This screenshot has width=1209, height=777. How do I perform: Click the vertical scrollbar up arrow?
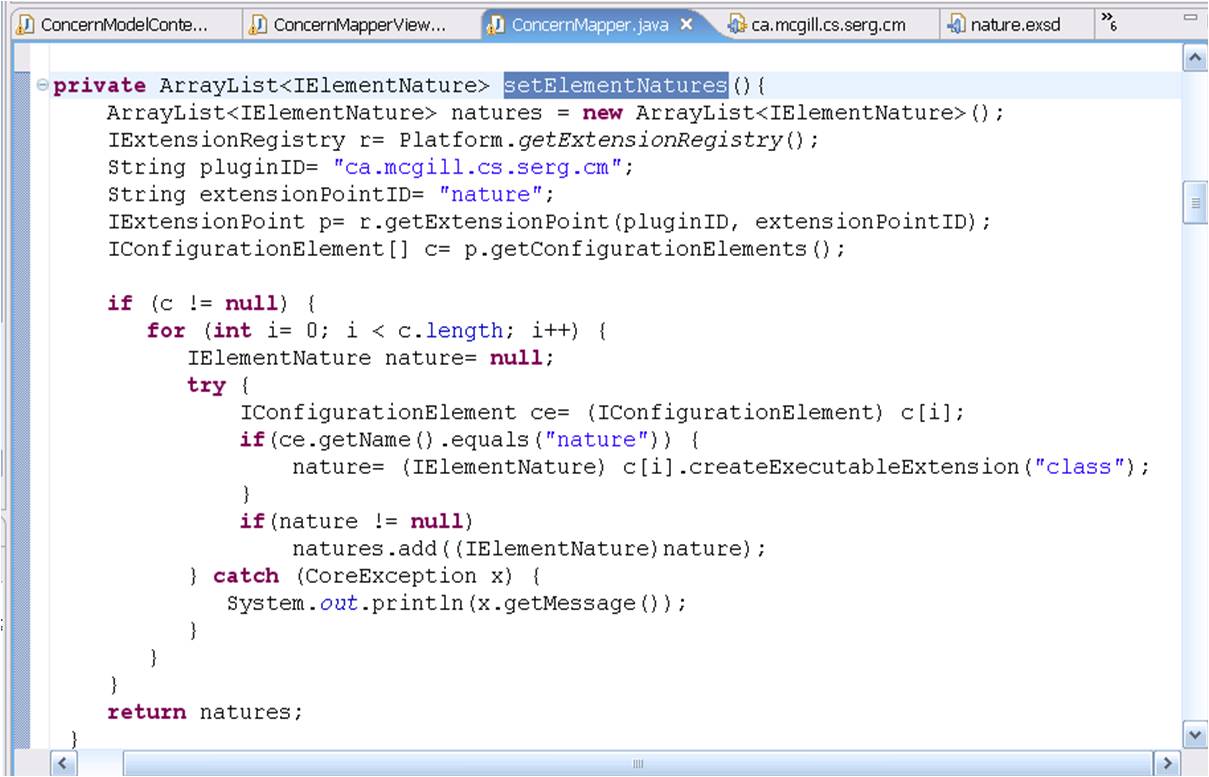pyautogui.click(x=1194, y=59)
